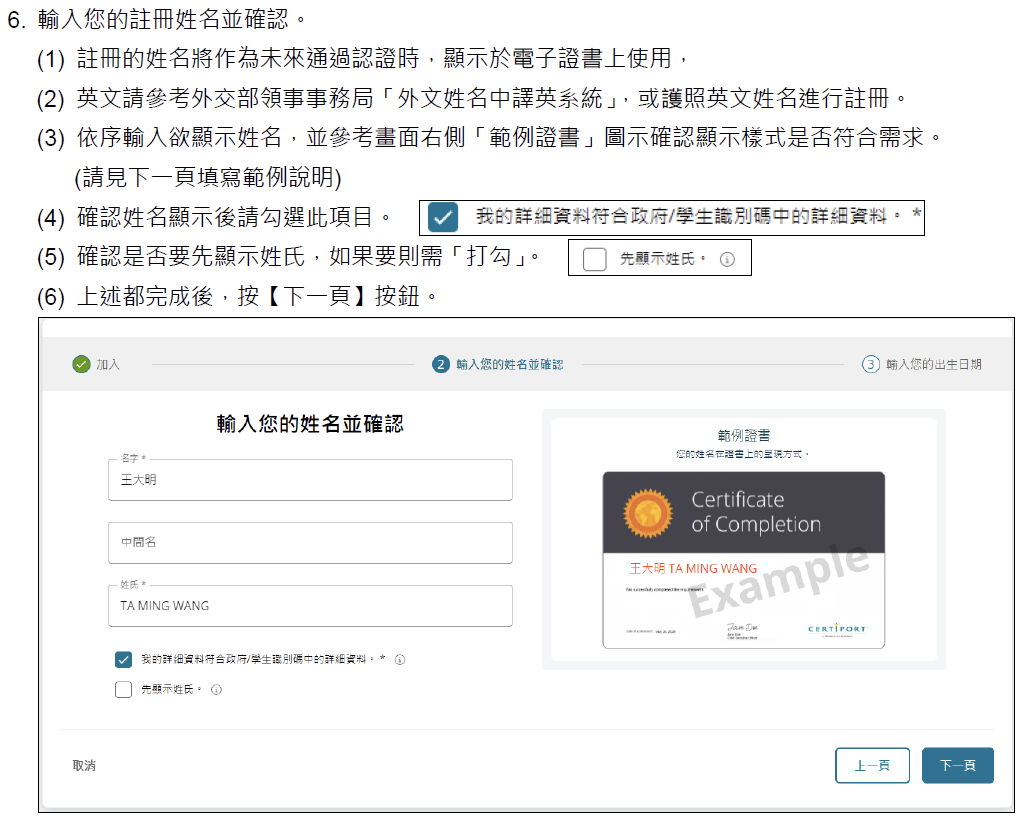The image size is (1036, 823).
Task: Click the Certificate of Completion title
Action: click(756, 512)
